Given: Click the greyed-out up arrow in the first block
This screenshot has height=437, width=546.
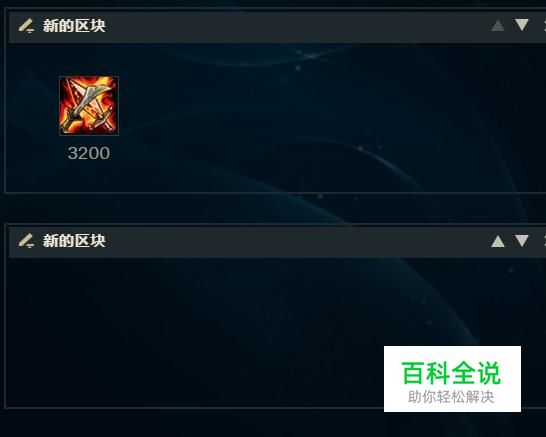Looking at the screenshot, I should 498,25.
